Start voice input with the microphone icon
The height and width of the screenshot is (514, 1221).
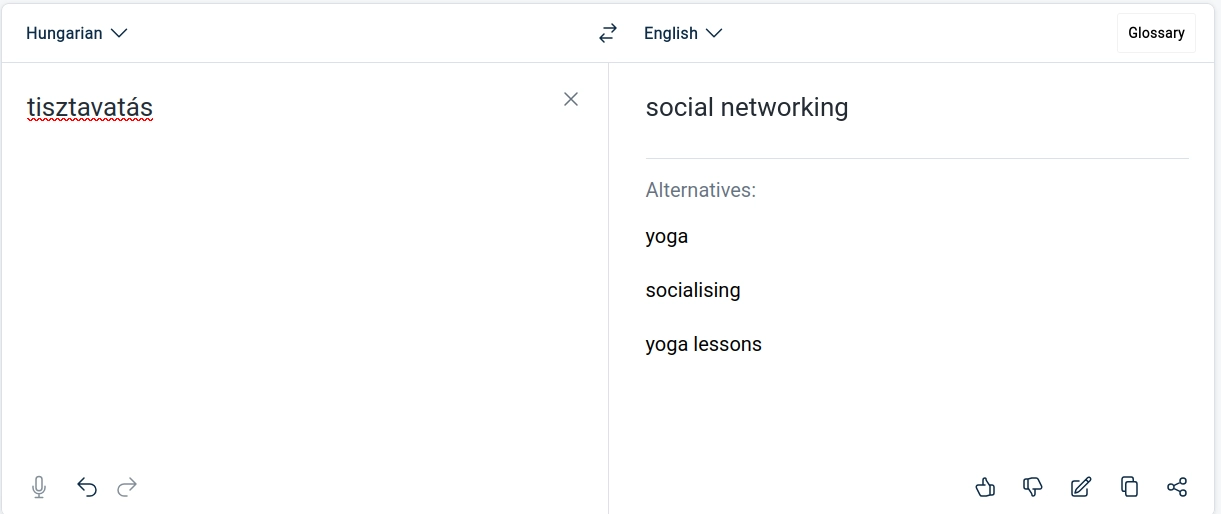tap(39, 487)
